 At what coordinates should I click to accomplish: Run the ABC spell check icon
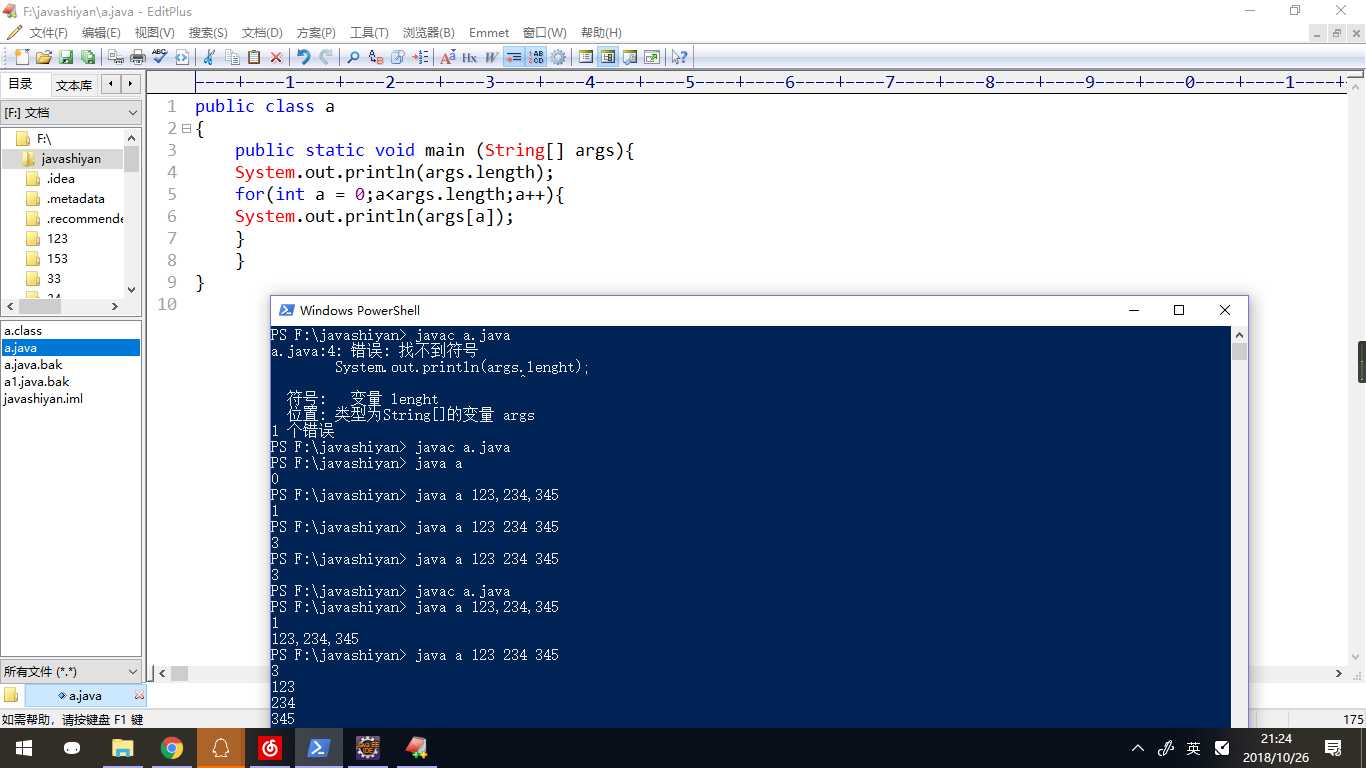tap(160, 57)
